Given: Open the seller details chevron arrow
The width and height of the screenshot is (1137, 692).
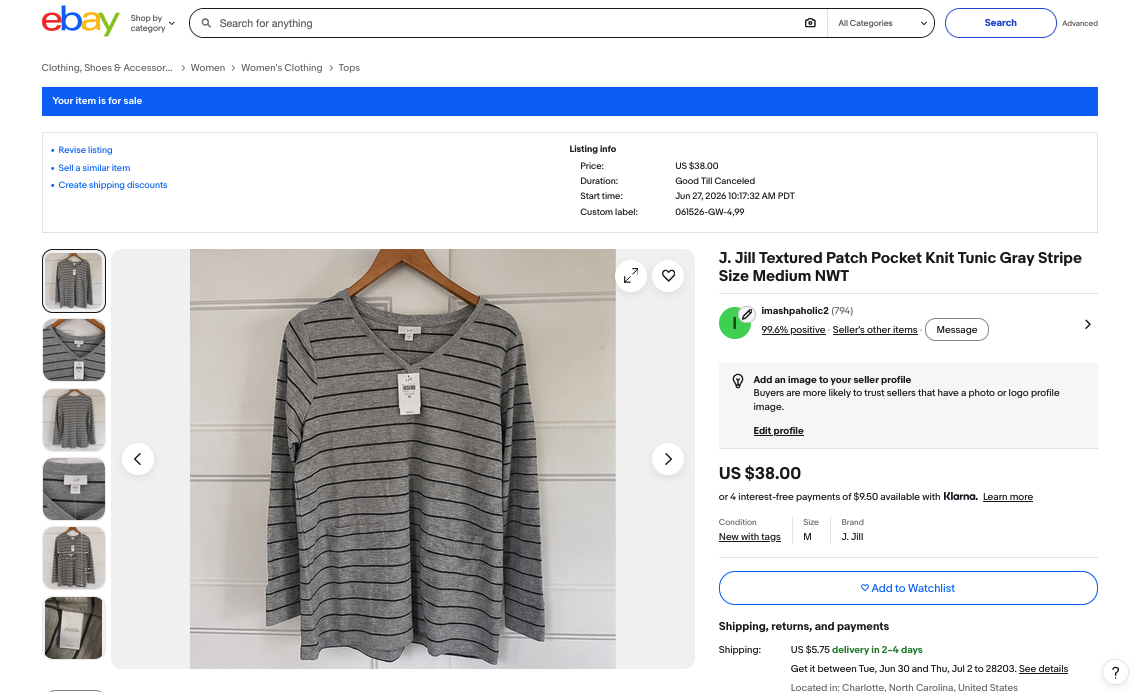Looking at the screenshot, I should pos(1087,324).
